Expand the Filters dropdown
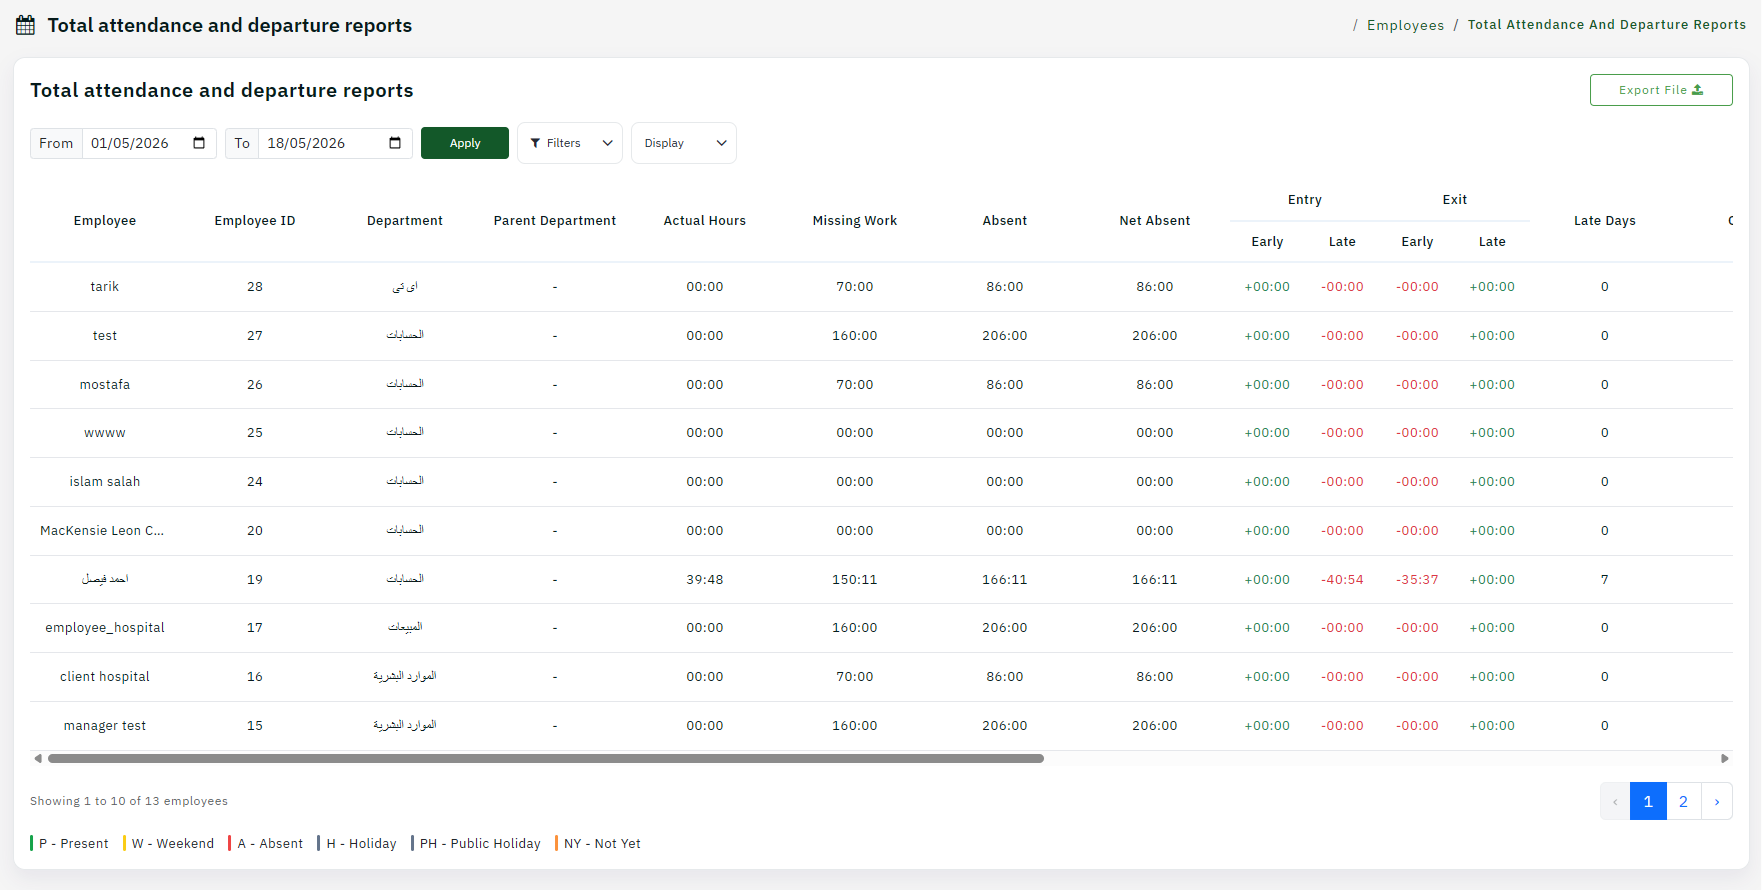 tap(570, 143)
